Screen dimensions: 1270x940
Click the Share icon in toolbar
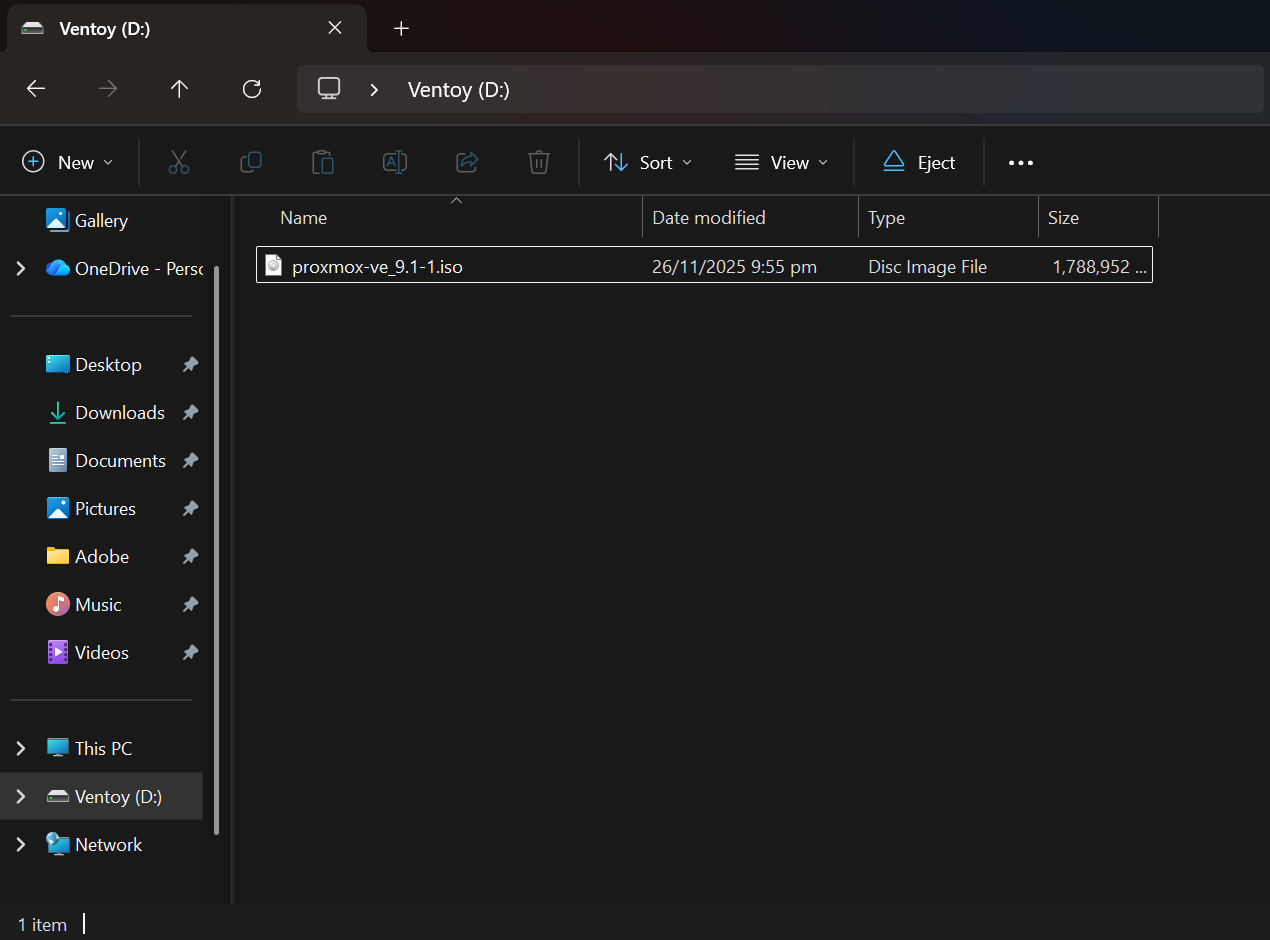[467, 162]
